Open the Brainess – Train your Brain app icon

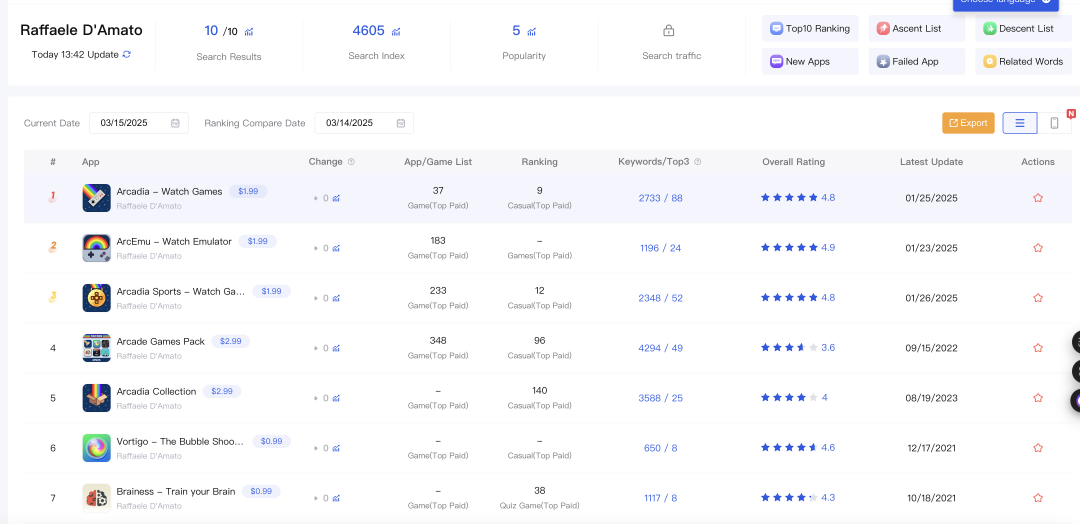click(x=96, y=498)
